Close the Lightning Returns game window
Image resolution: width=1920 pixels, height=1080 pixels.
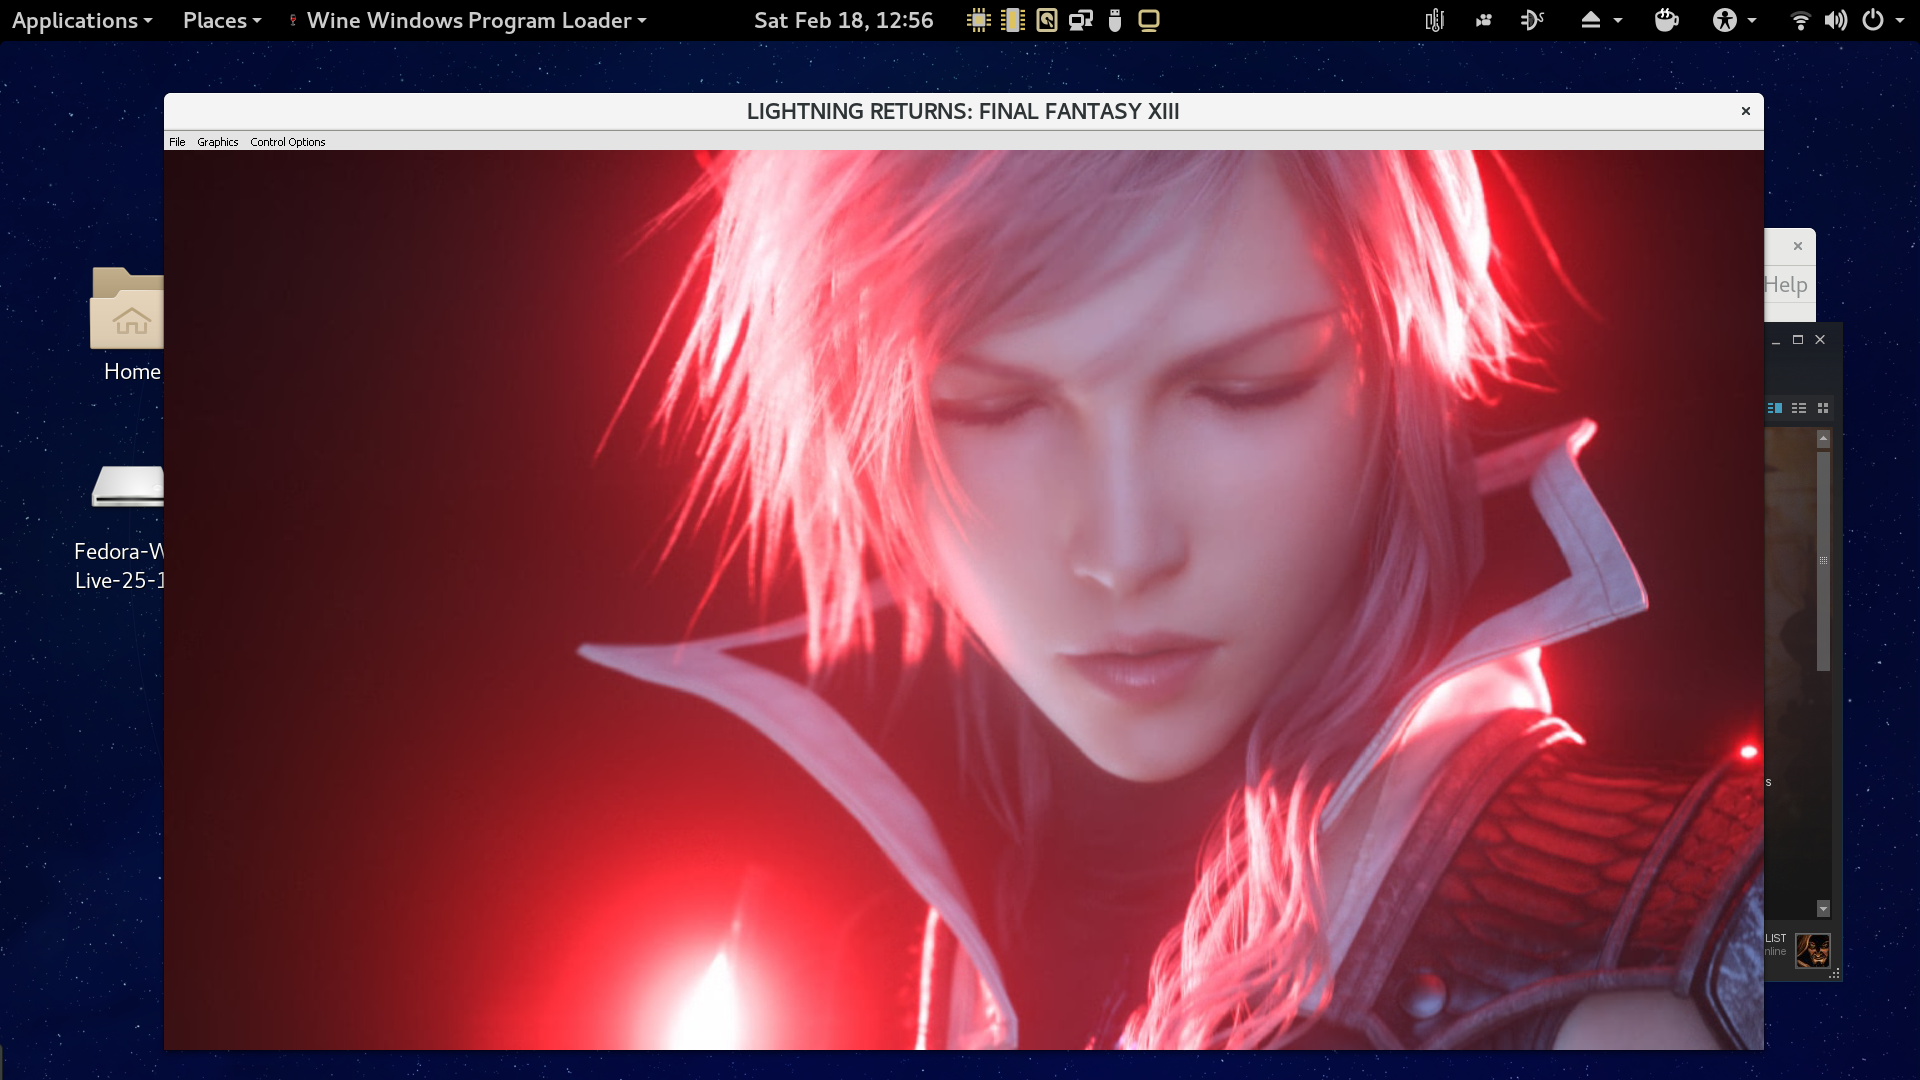coord(1746,111)
